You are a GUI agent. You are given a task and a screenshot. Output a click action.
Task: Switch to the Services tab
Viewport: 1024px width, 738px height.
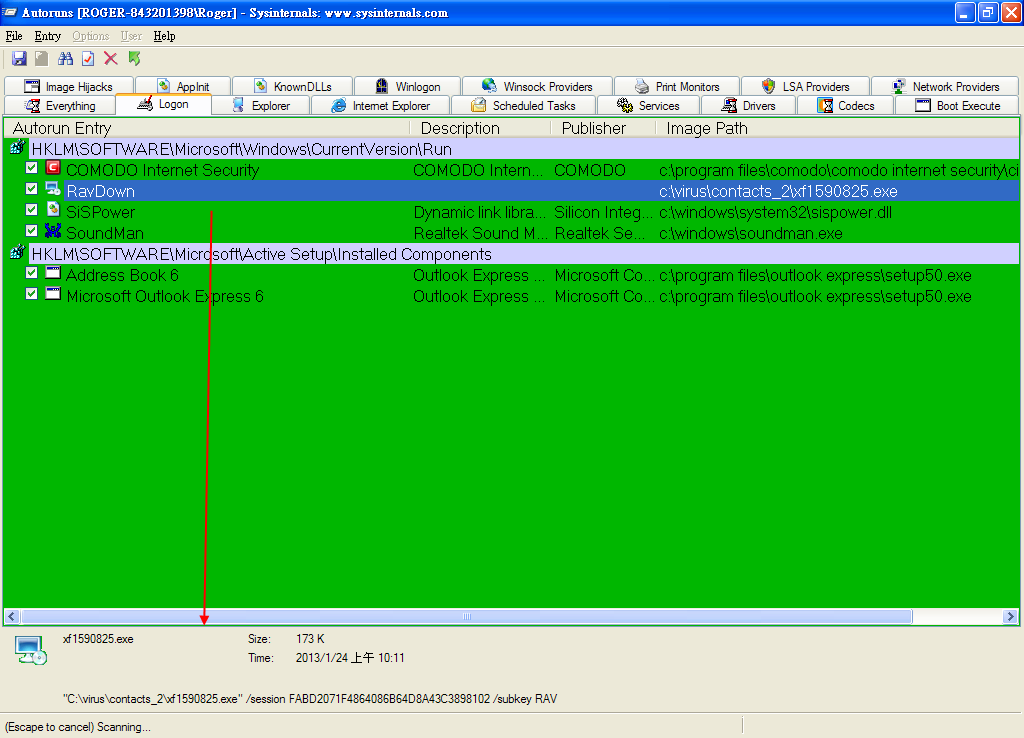[x=648, y=106]
